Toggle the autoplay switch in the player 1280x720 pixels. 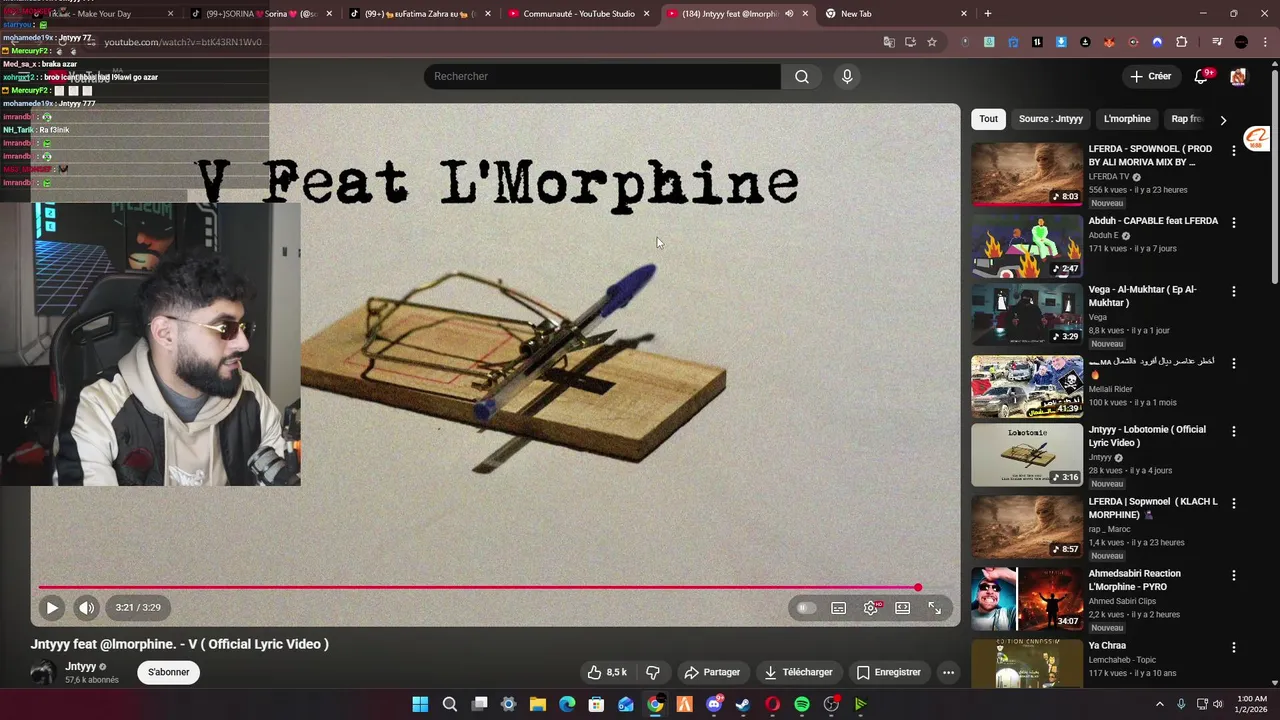pos(806,608)
